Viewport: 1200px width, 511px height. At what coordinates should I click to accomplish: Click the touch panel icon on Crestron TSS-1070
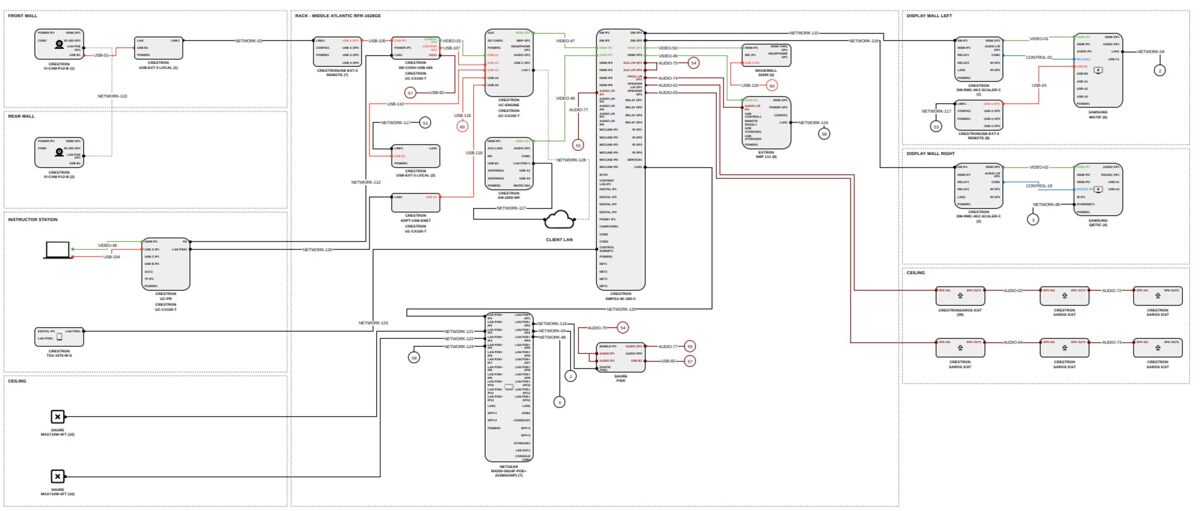point(60,337)
